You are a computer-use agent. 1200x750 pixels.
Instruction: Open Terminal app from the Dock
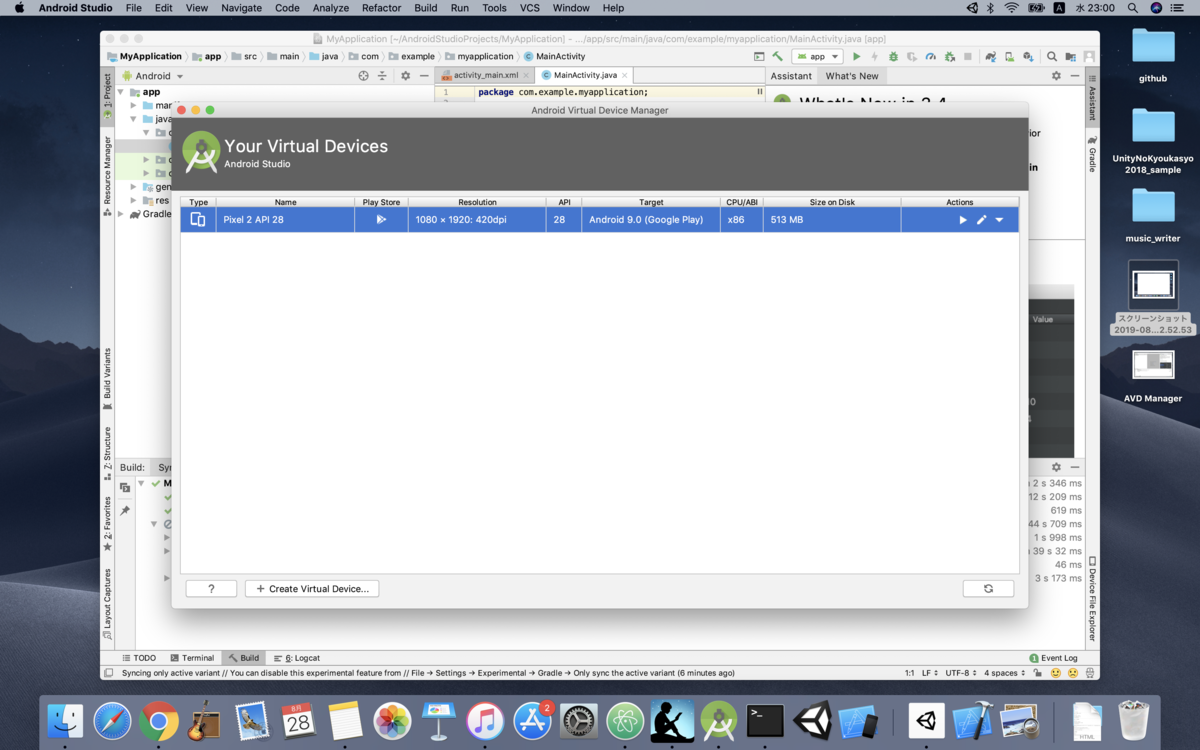(765, 721)
